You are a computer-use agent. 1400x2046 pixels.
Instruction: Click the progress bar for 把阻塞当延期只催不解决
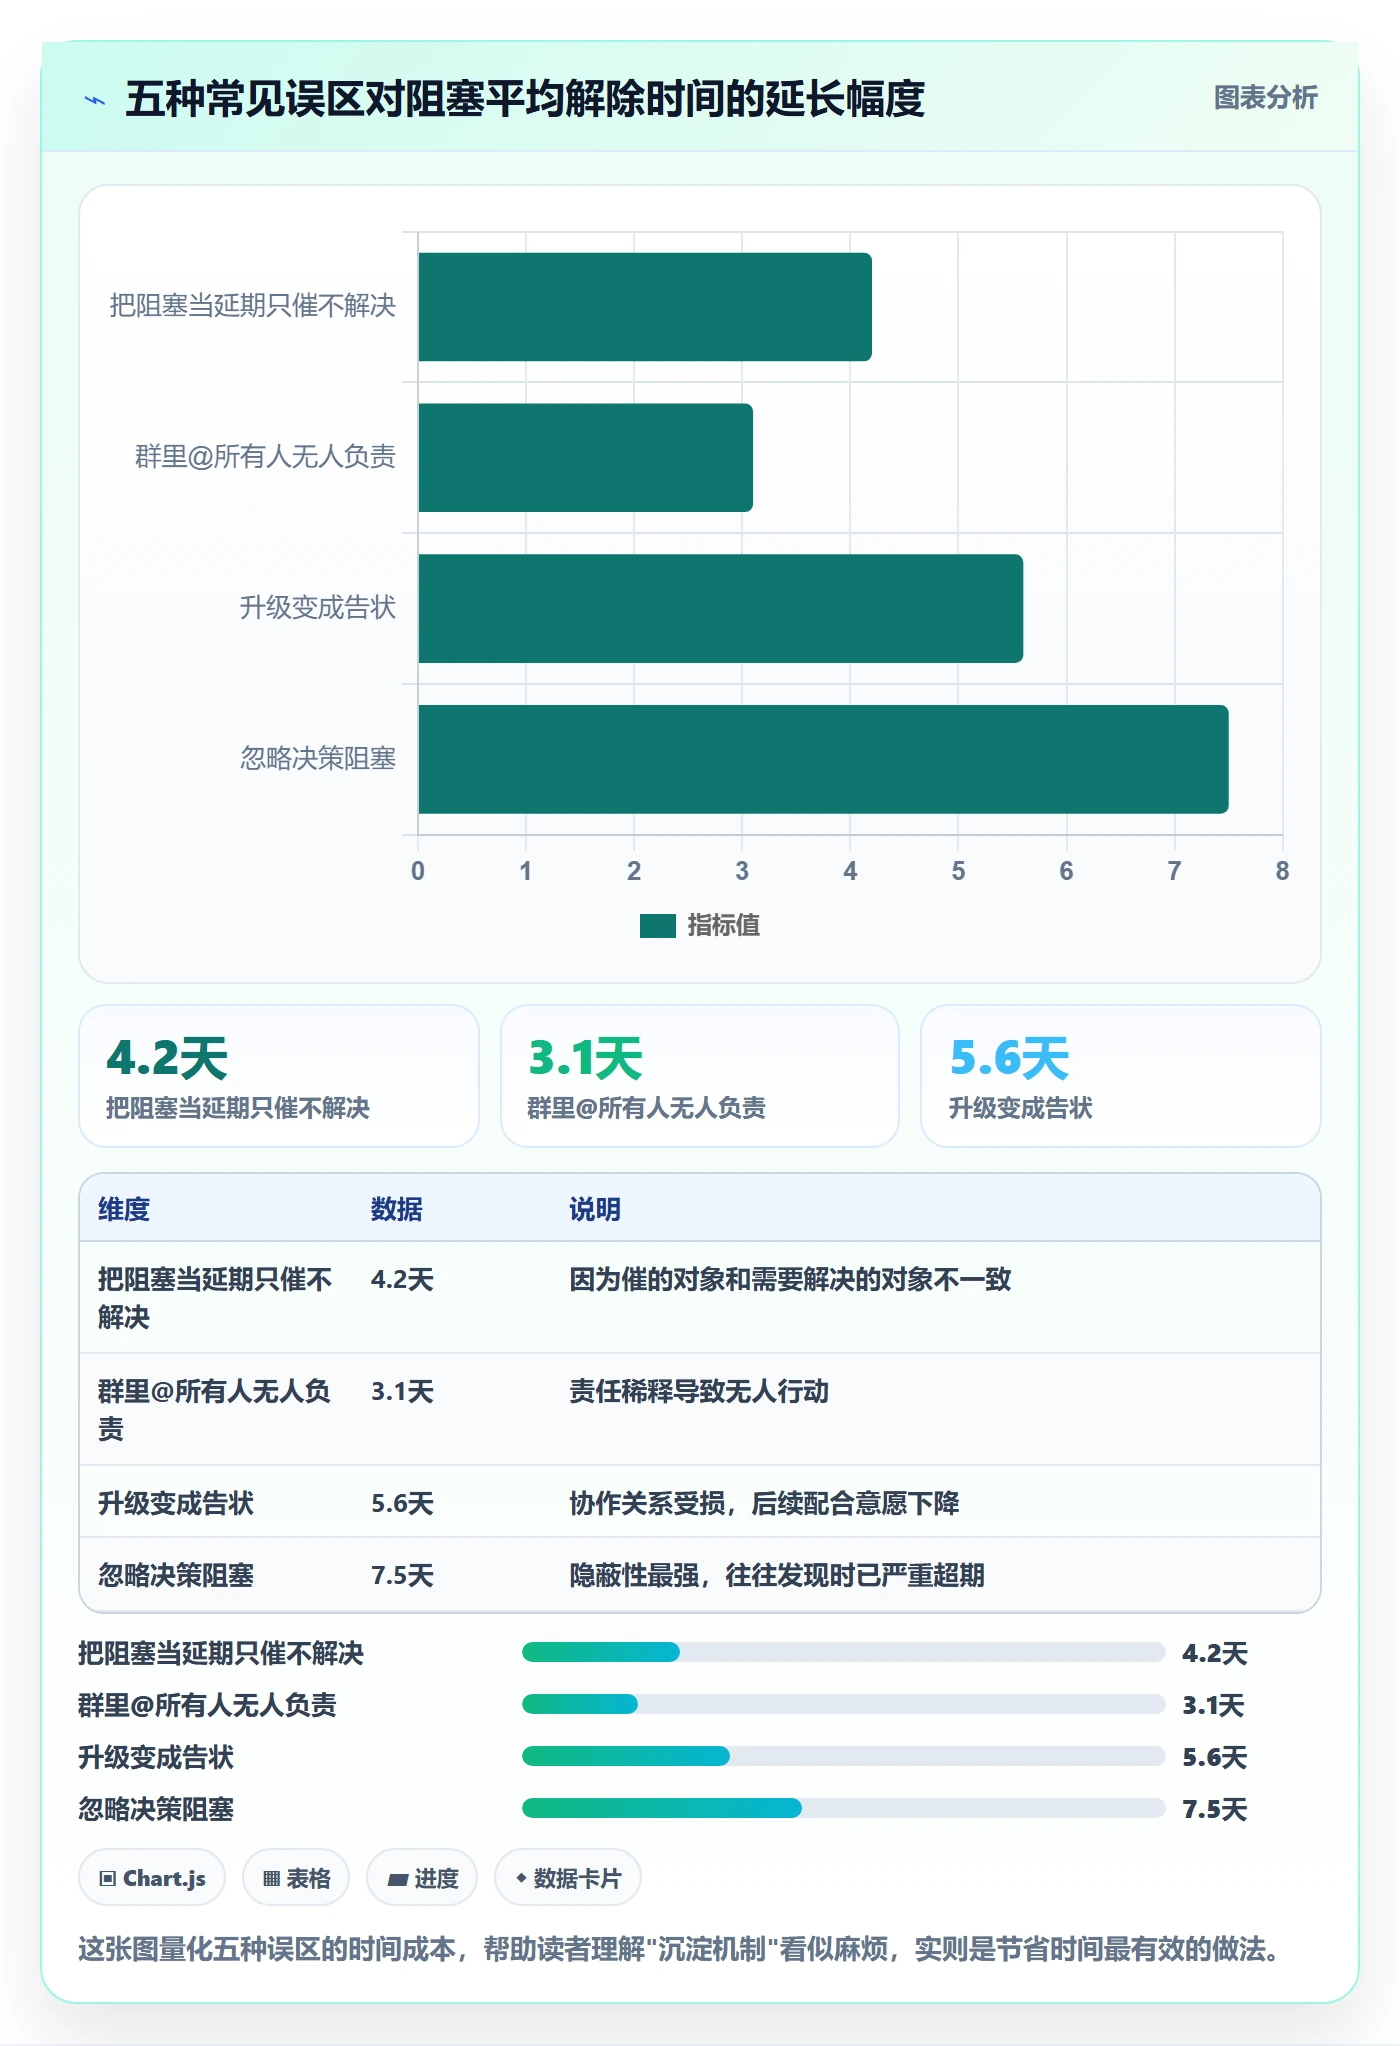coord(844,1652)
